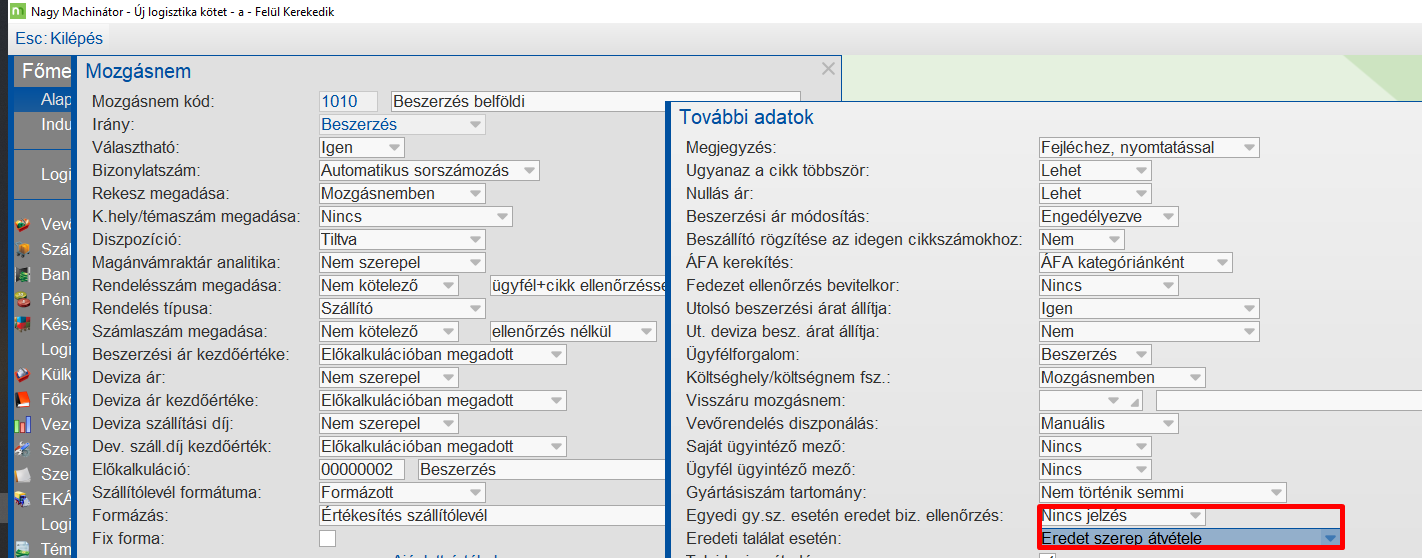Toggle the Fix forma checkbox

click(328, 538)
